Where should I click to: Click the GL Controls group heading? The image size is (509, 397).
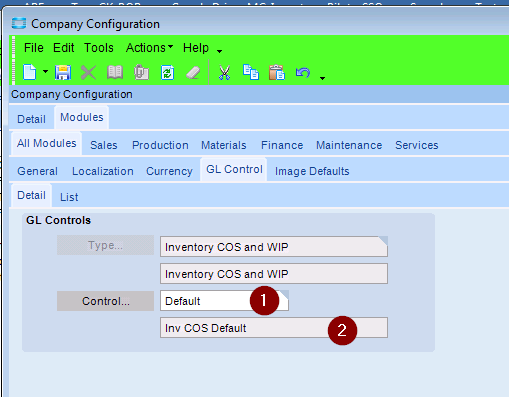tap(58, 220)
